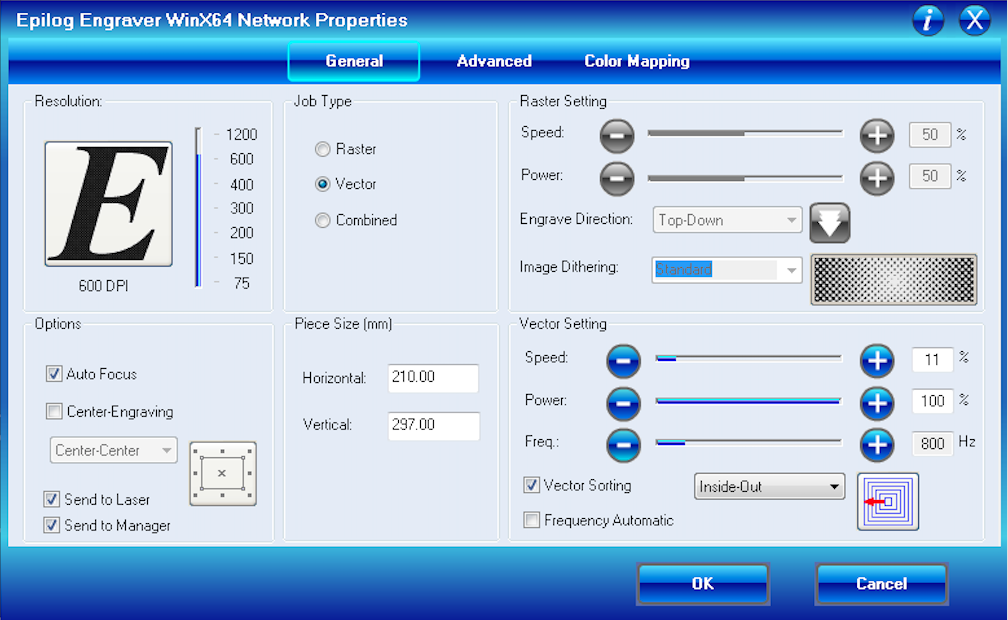Switch to the Color Mapping tab

click(637, 61)
